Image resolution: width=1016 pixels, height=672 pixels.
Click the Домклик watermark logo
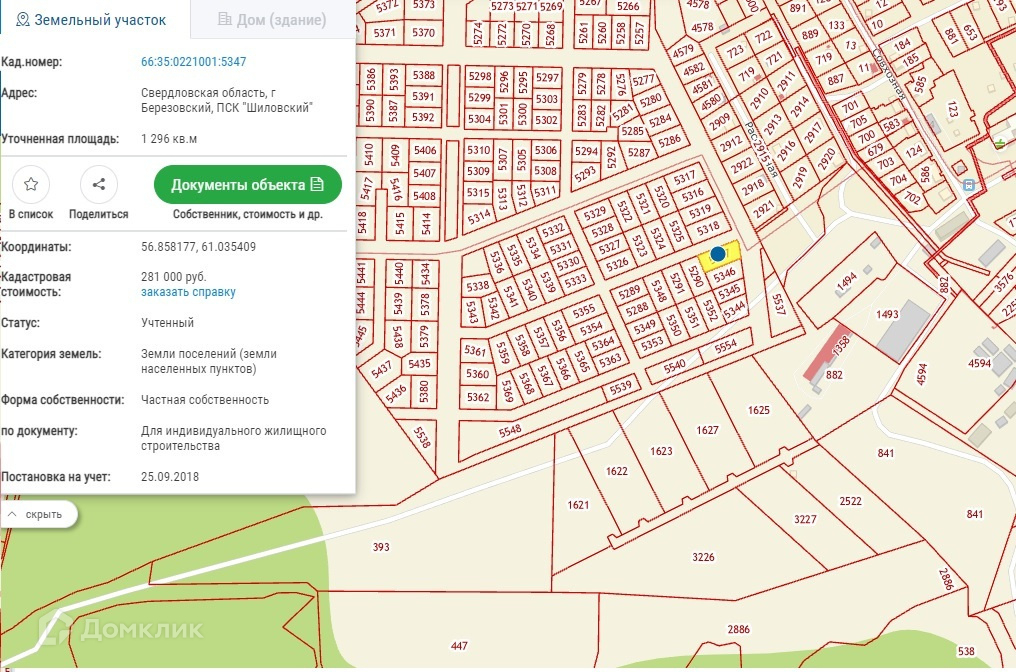(x=122, y=628)
